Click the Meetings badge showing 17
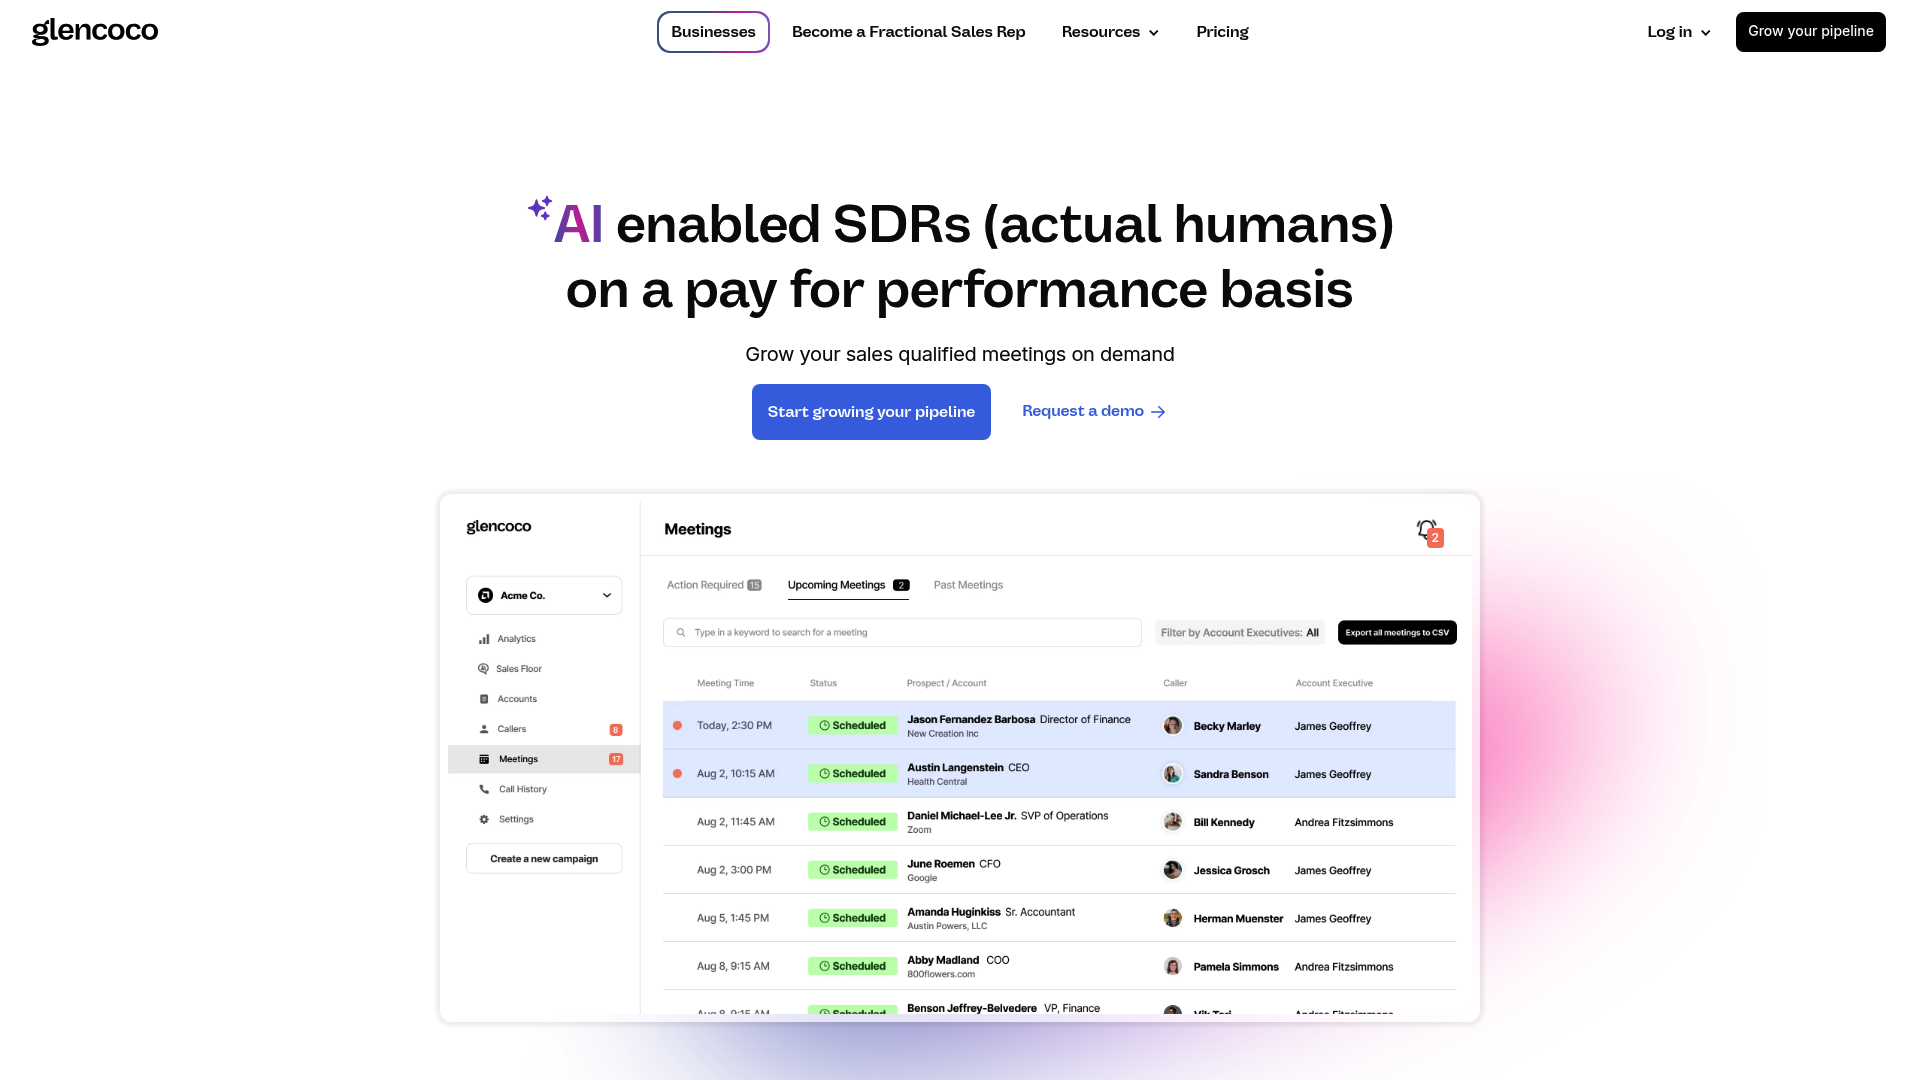 click(x=616, y=759)
